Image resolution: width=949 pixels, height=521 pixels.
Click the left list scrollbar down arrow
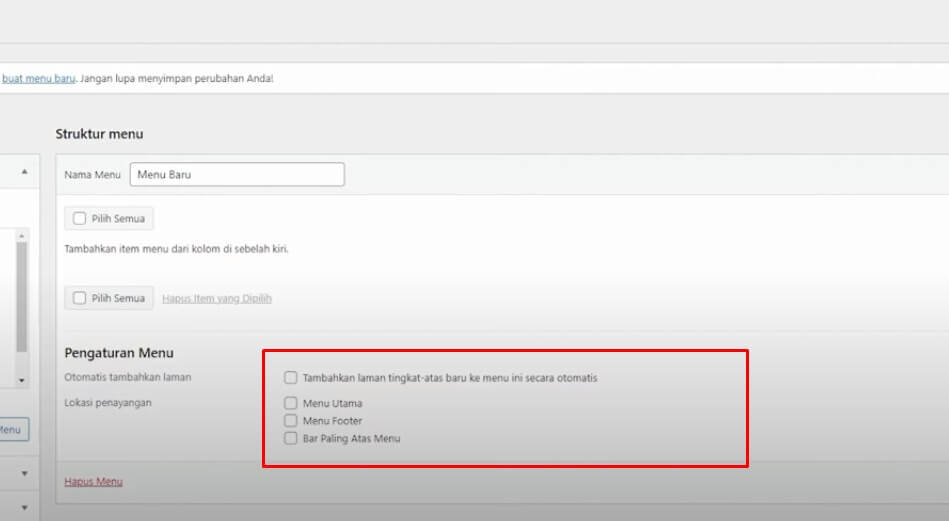(22, 381)
